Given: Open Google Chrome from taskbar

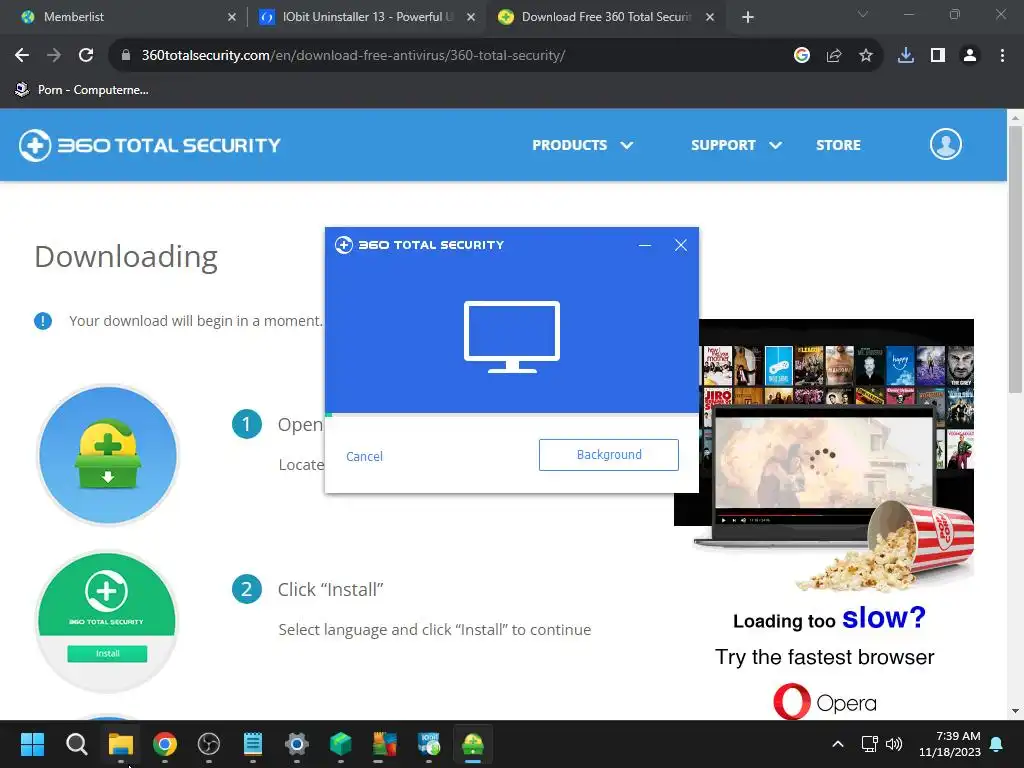Looking at the screenshot, I should coord(165,744).
